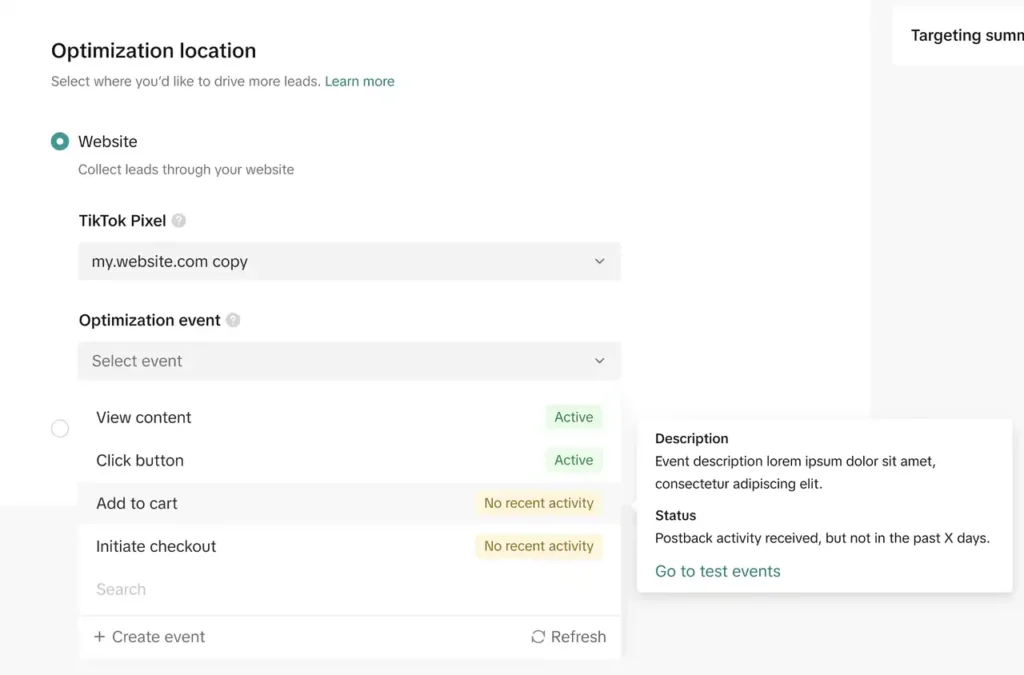Image resolution: width=1024 pixels, height=675 pixels.
Task: Pick the Add to cart event
Action: click(x=137, y=504)
